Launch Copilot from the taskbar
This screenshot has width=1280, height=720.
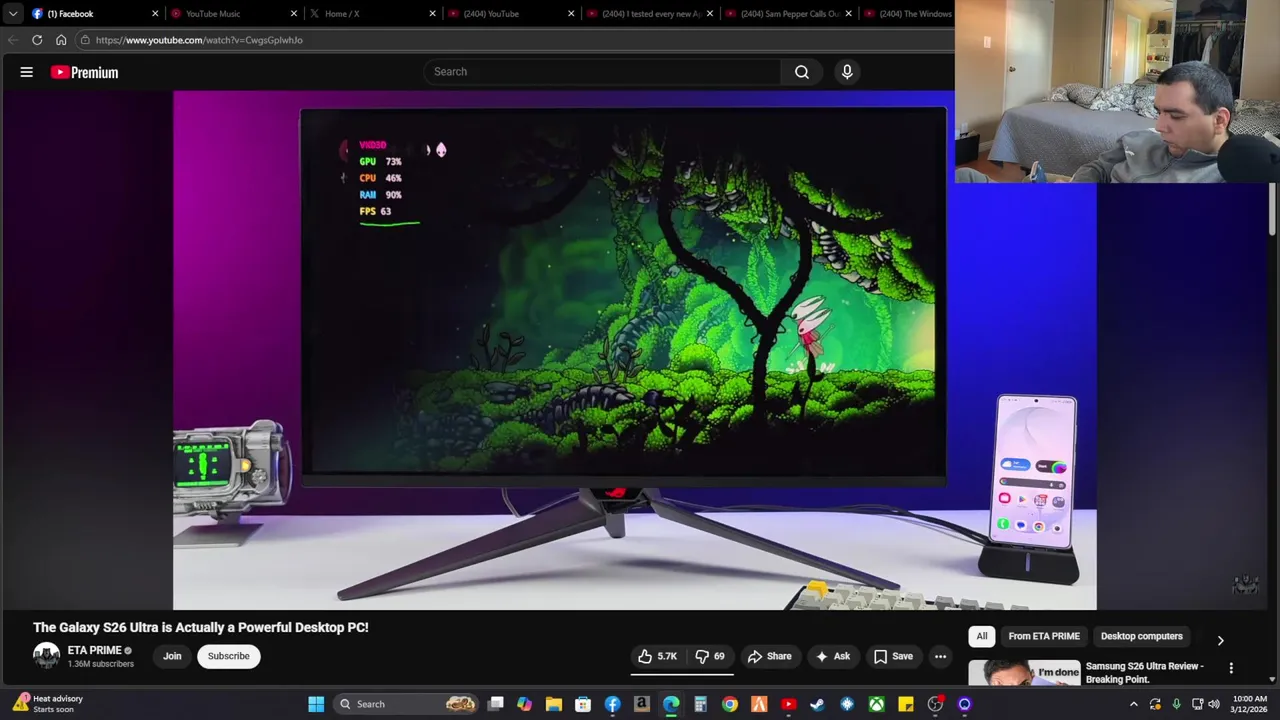pyautogui.click(x=524, y=704)
